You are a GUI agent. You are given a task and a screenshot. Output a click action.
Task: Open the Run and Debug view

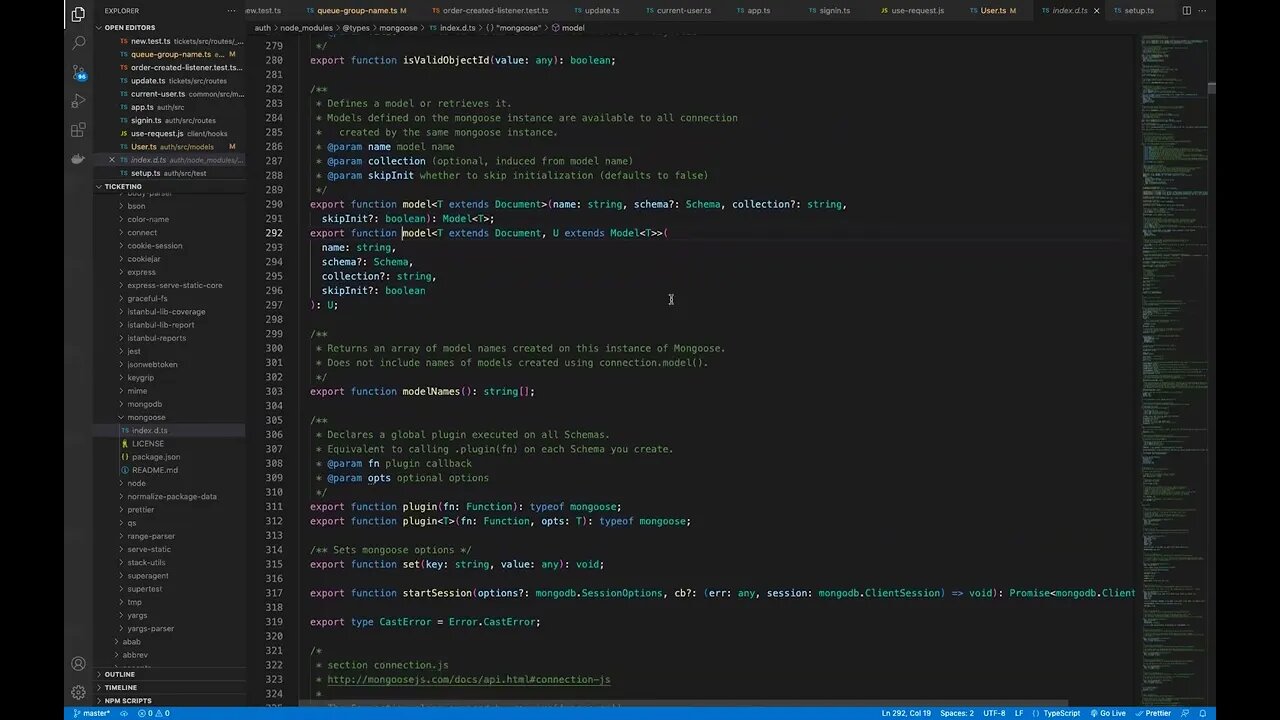pyautogui.click(x=78, y=101)
